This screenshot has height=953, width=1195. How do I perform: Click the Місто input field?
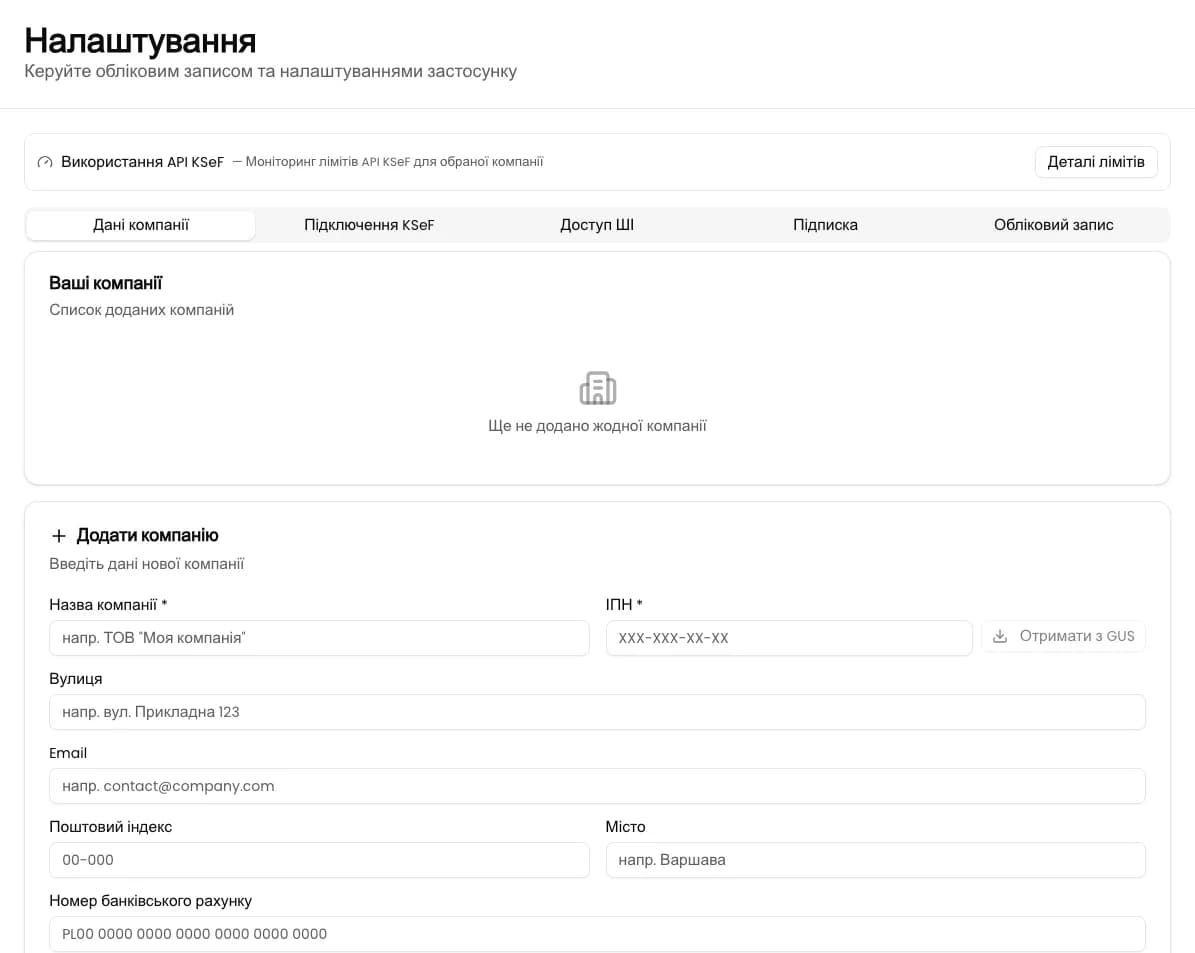pos(876,859)
